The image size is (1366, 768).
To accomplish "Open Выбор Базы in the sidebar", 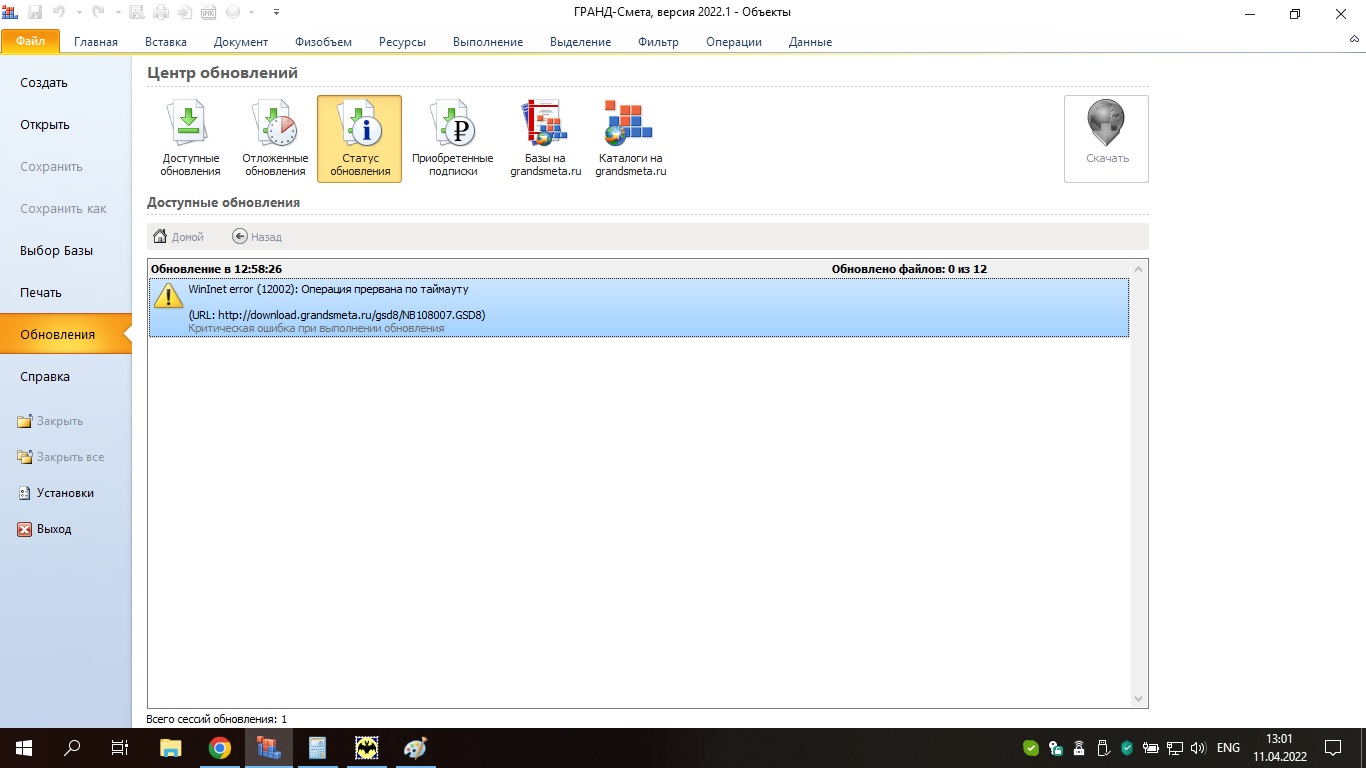I will click(65, 251).
